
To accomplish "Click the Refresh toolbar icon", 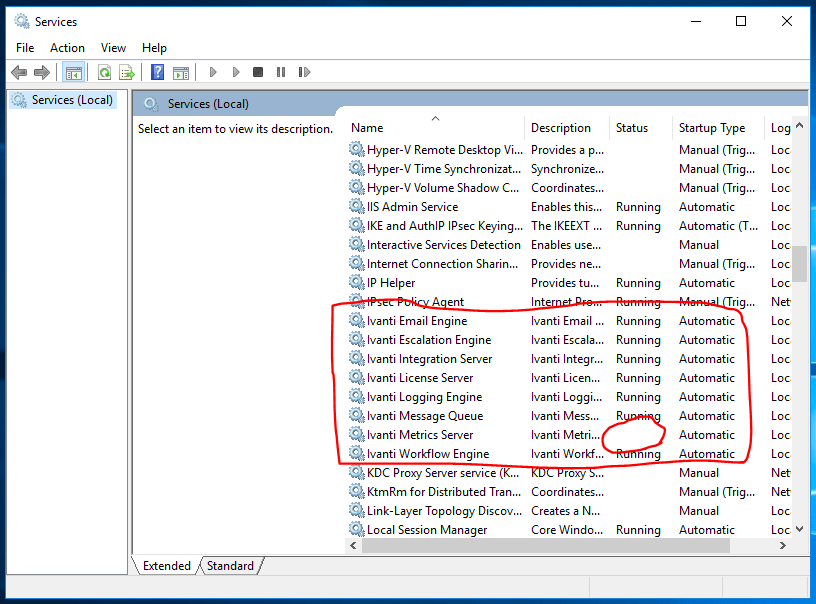I will [x=105, y=72].
